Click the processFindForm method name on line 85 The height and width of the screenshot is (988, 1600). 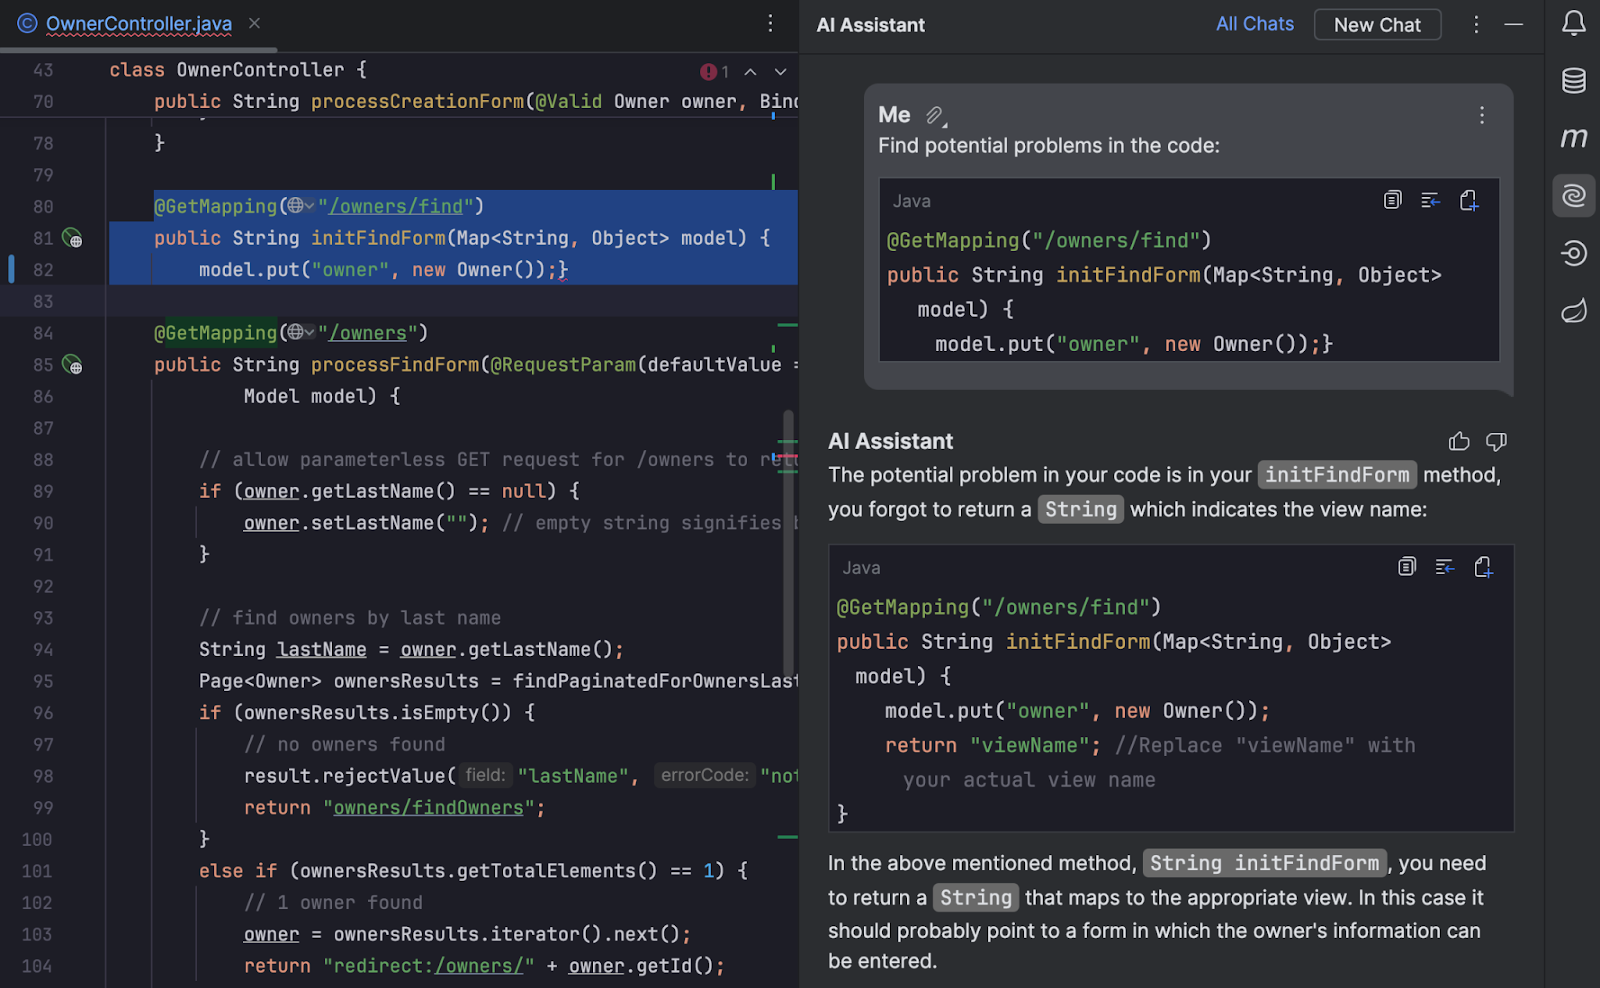(395, 365)
